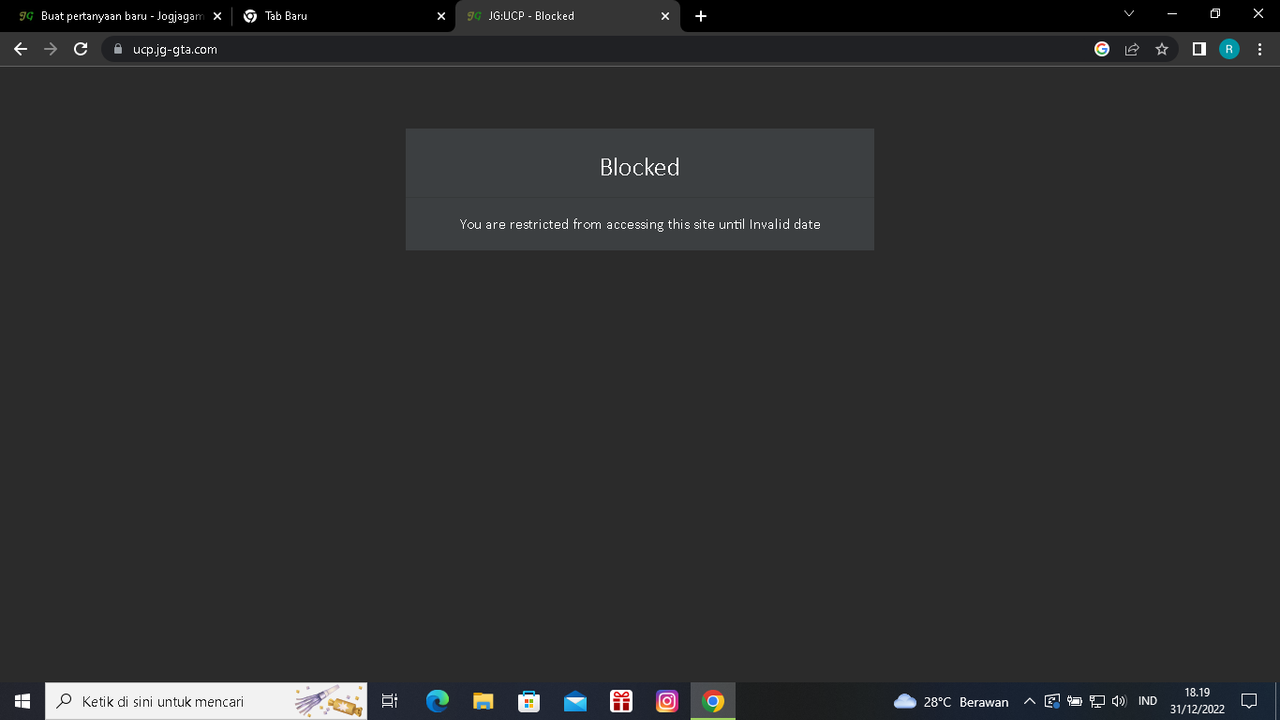The height and width of the screenshot is (720, 1280).
Task: Expand the tab search dropdown arrow
Action: pyautogui.click(x=1129, y=14)
